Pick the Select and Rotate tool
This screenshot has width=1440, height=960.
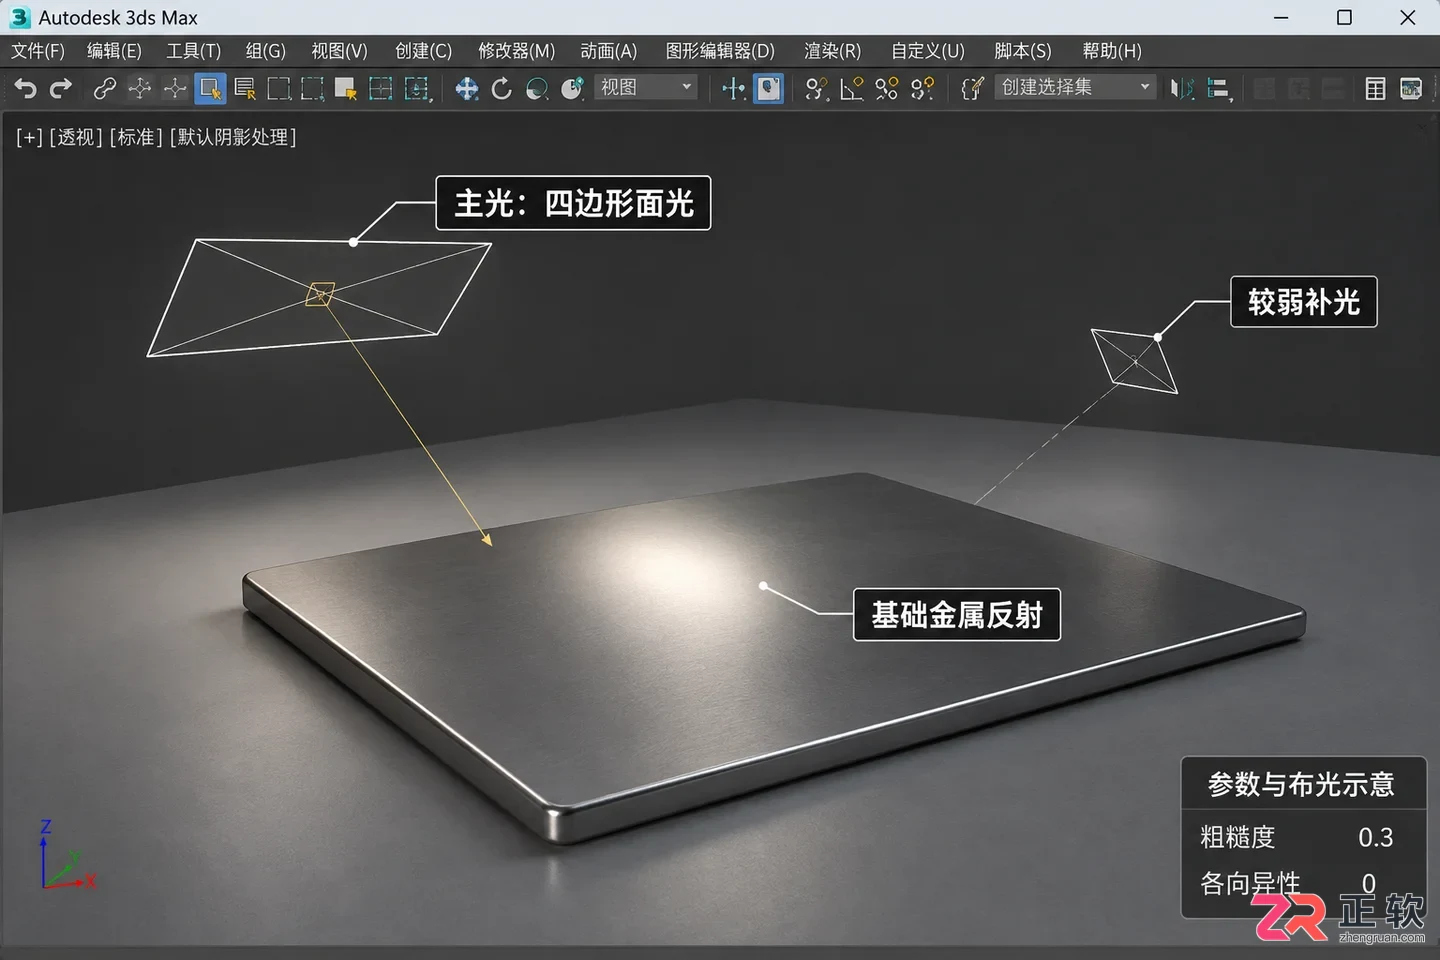coord(501,89)
